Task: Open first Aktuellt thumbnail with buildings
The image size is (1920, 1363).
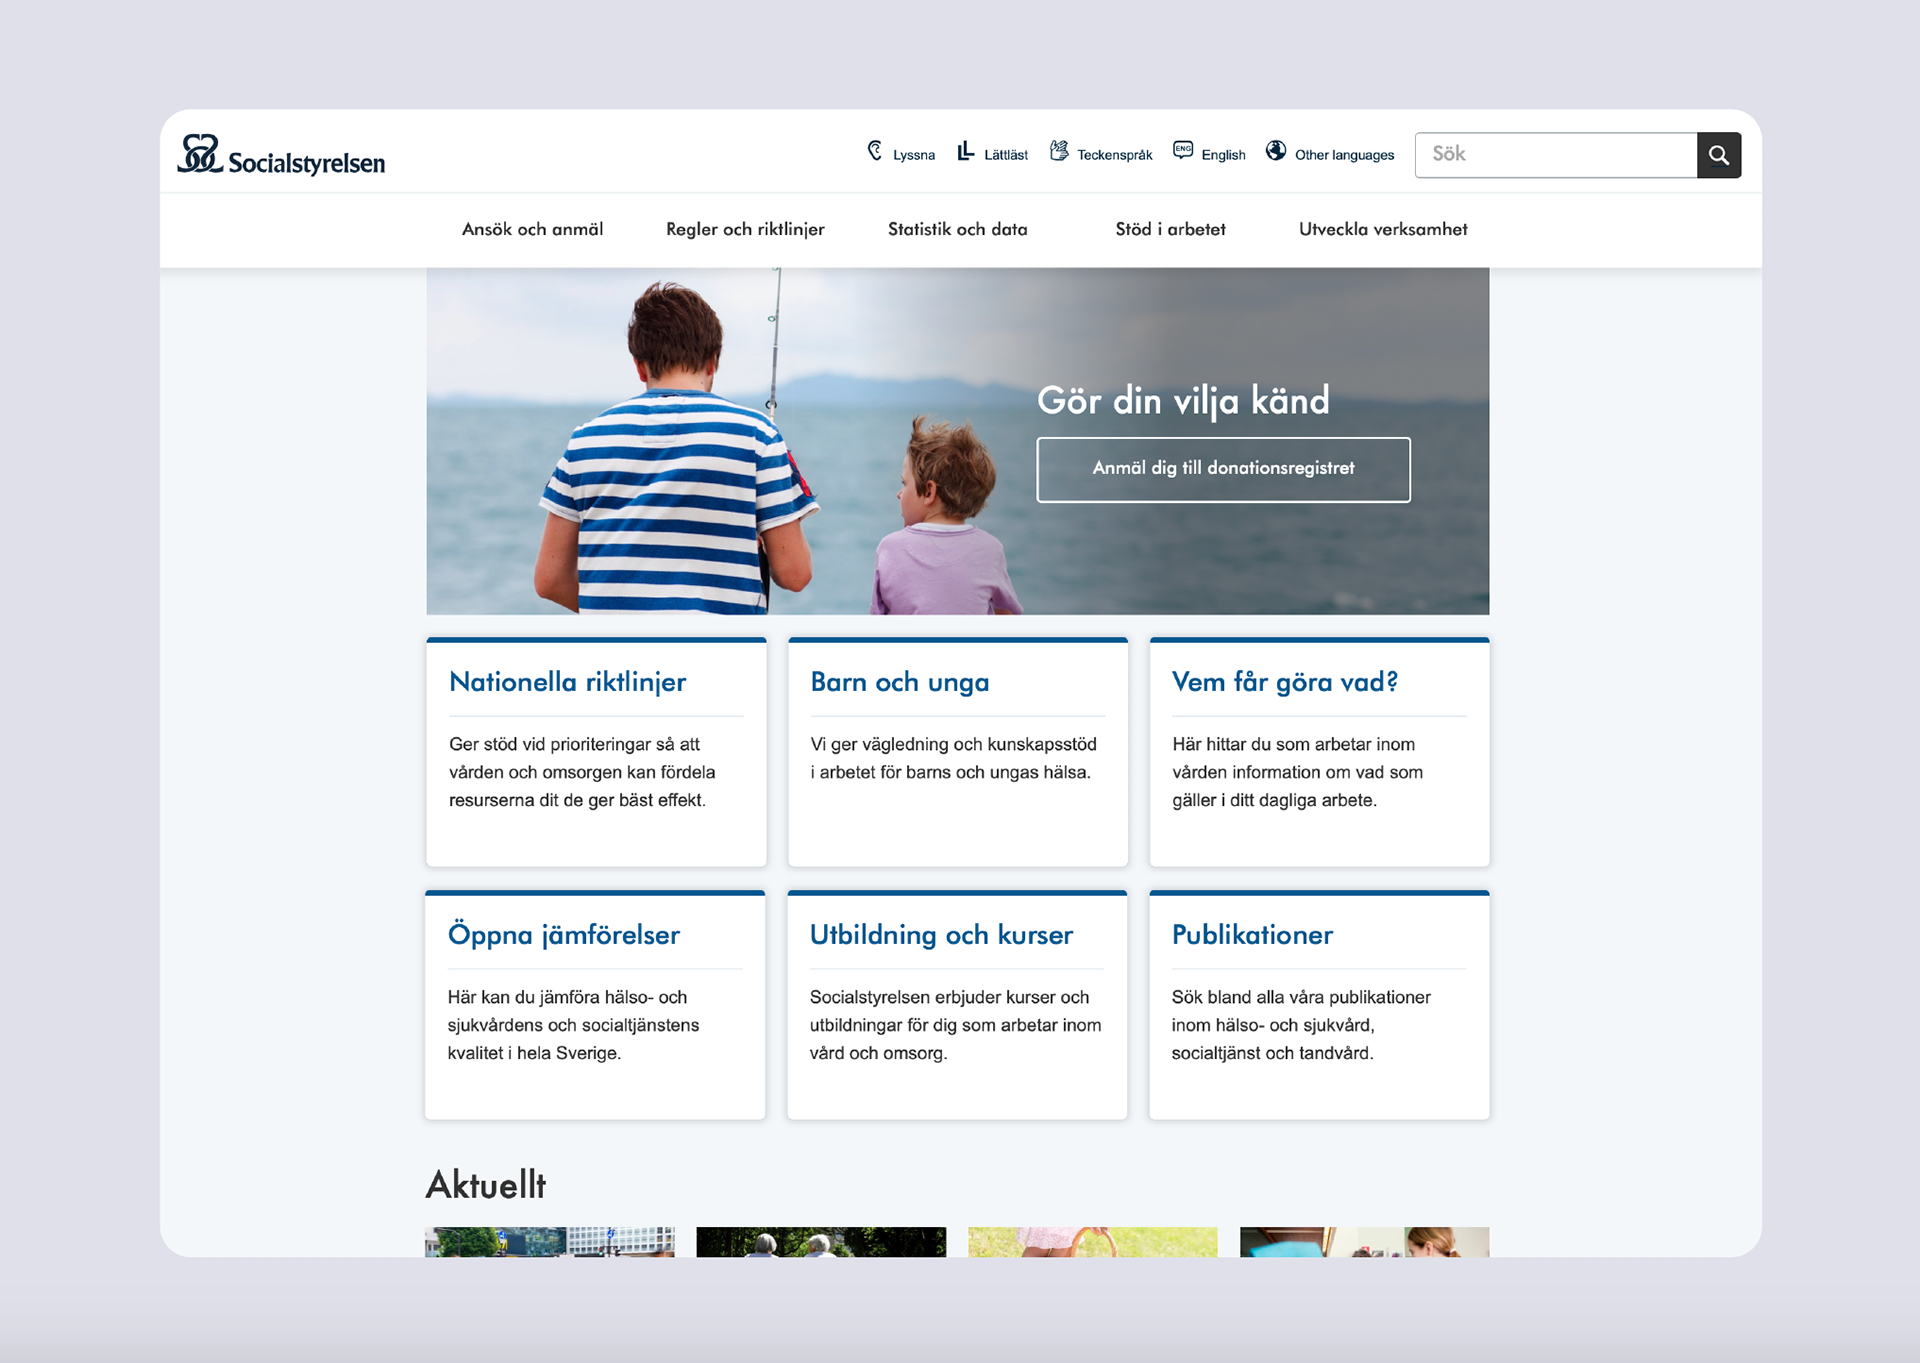Action: coord(550,1242)
